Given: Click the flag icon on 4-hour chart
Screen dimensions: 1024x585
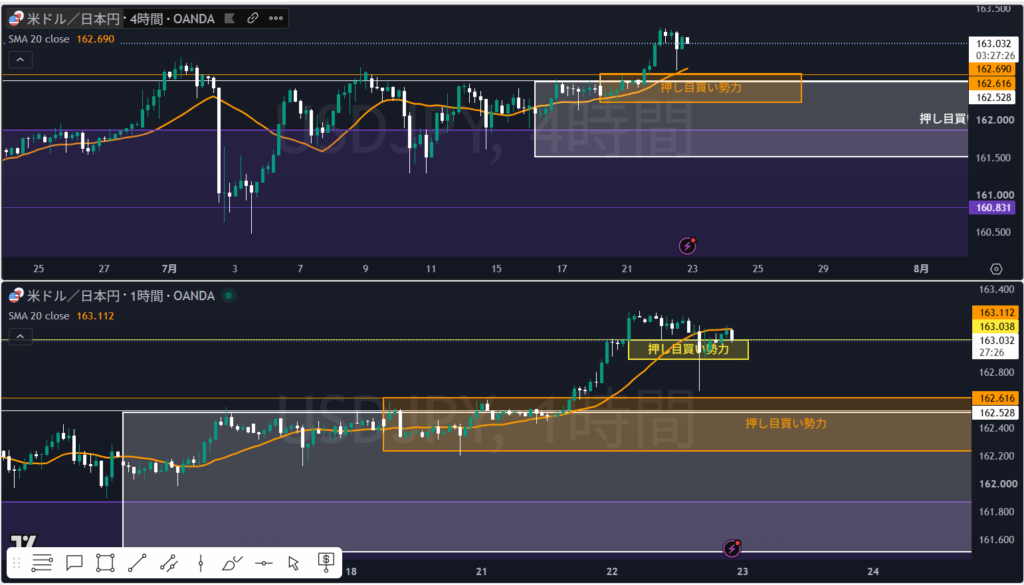Looking at the screenshot, I should coord(230,19).
